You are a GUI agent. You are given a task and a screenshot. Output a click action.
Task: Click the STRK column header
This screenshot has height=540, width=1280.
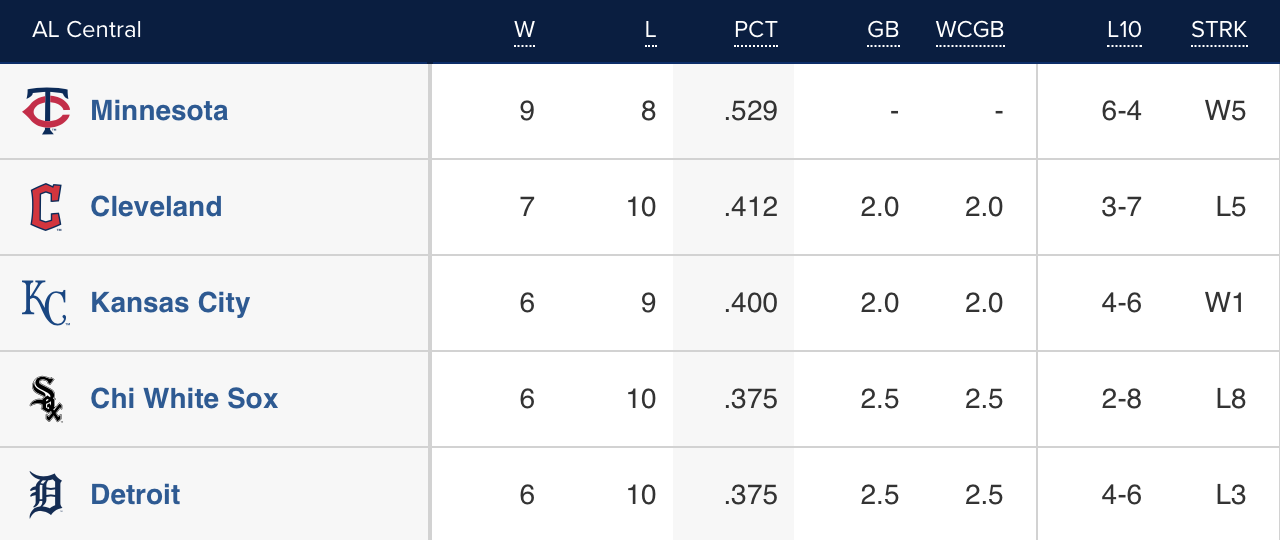pos(1219,30)
